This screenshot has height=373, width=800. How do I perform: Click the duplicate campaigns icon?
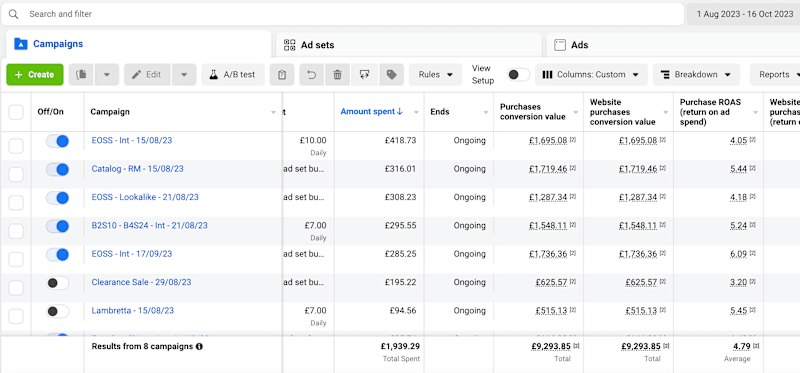pos(81,74)
